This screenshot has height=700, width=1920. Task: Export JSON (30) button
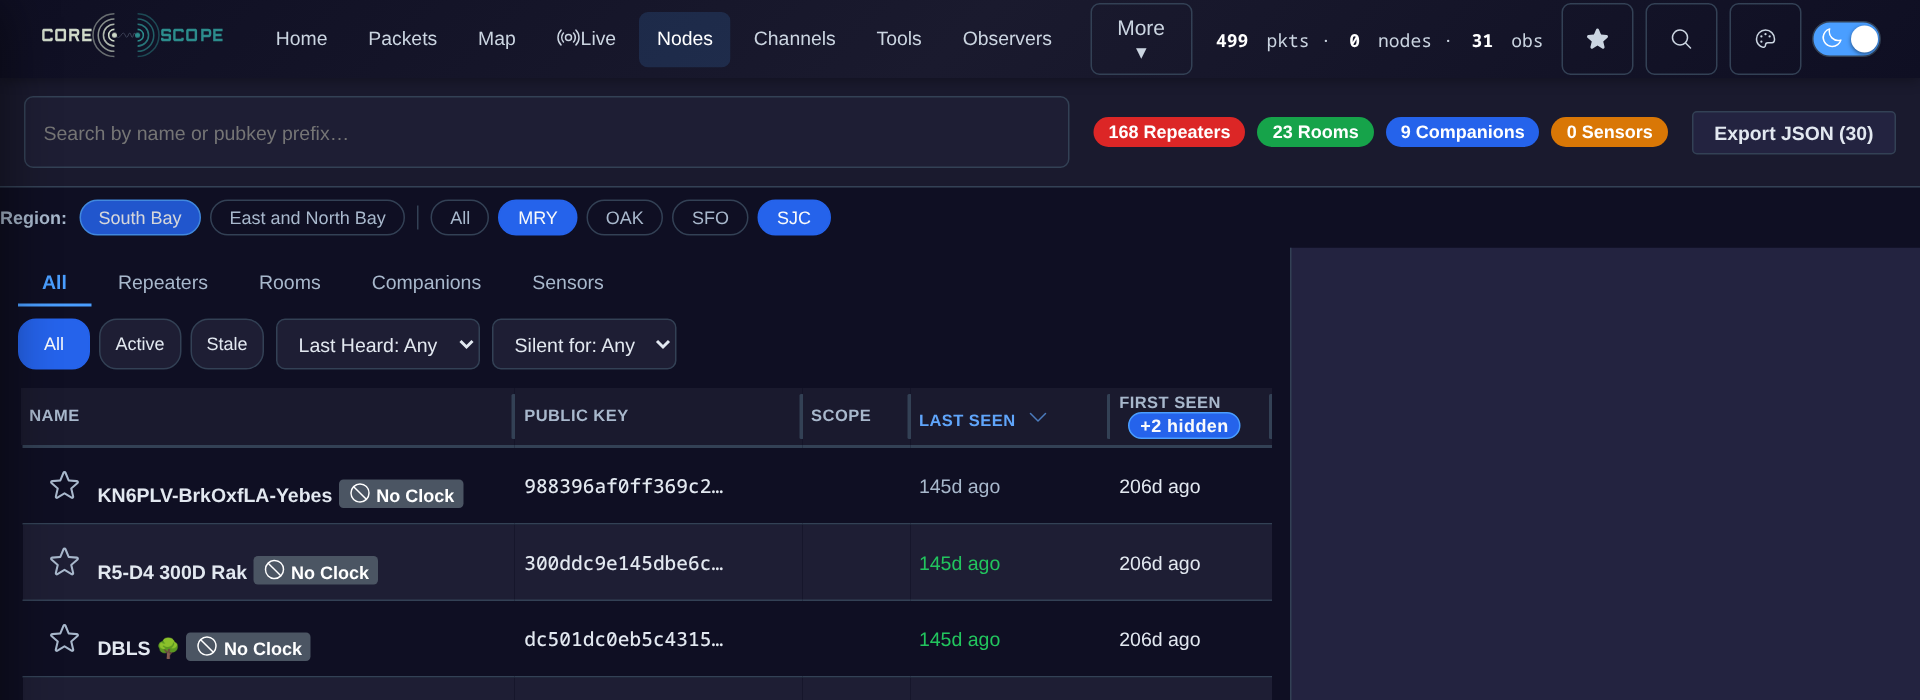[1793, 133]
